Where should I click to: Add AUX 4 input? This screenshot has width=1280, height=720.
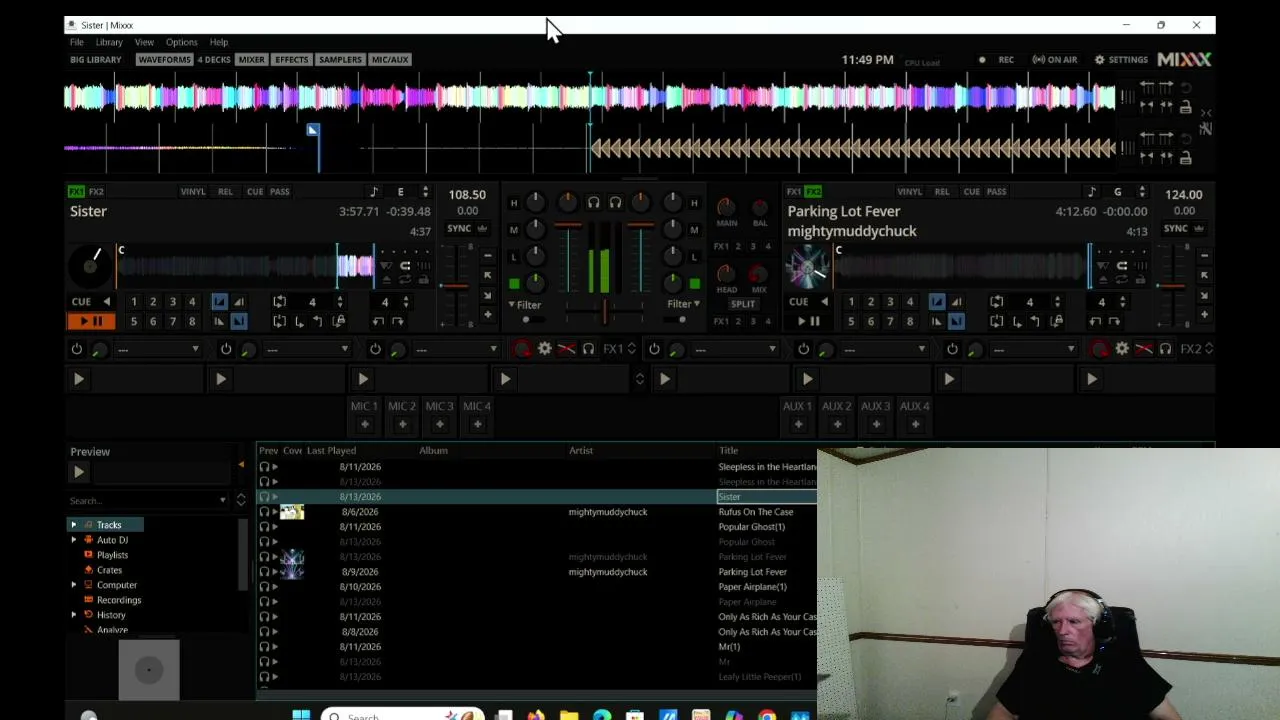(914, 425)
